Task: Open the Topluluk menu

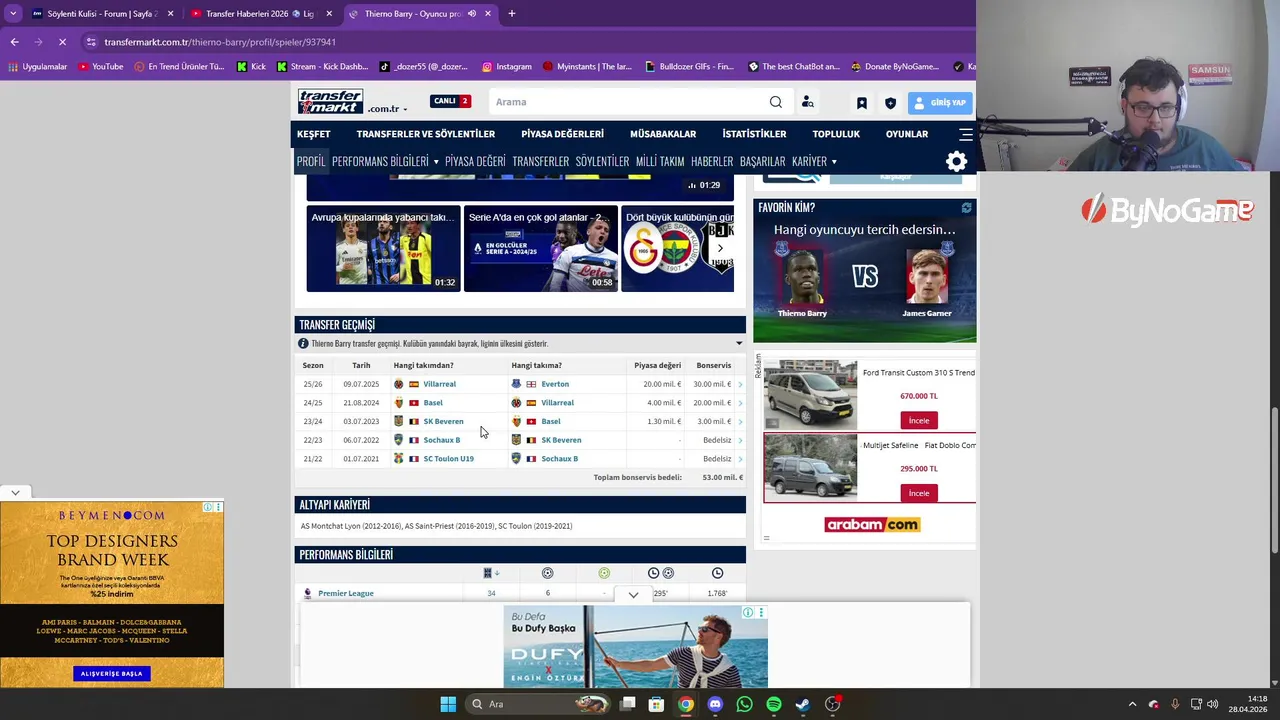Action: [836, 134]
